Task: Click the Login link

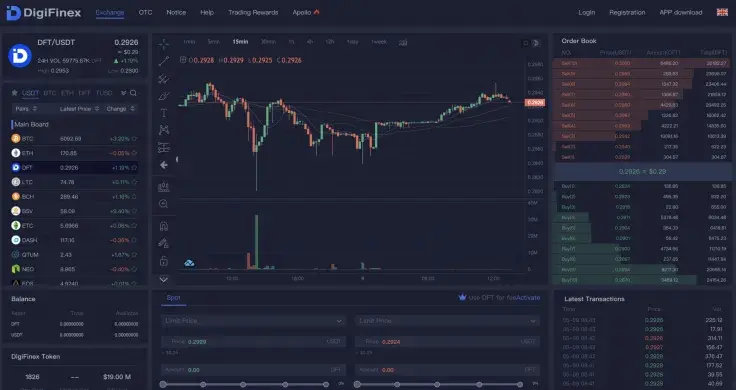Action: pos(587,13)
